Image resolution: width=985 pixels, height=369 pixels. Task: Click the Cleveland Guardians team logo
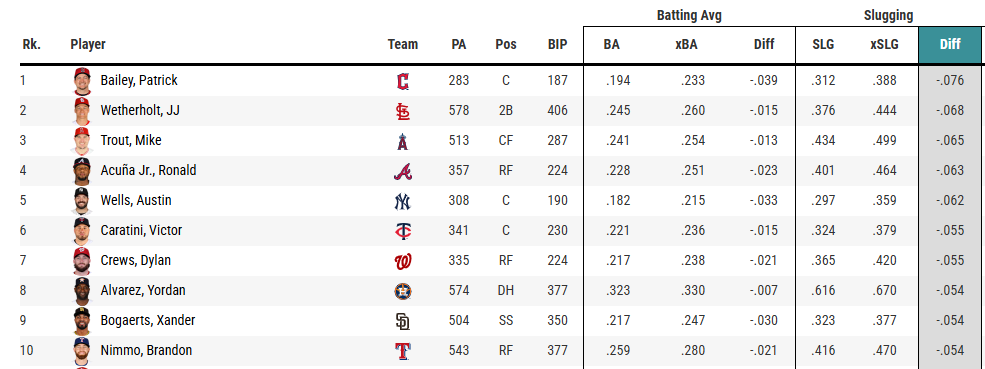click(403, 81)
